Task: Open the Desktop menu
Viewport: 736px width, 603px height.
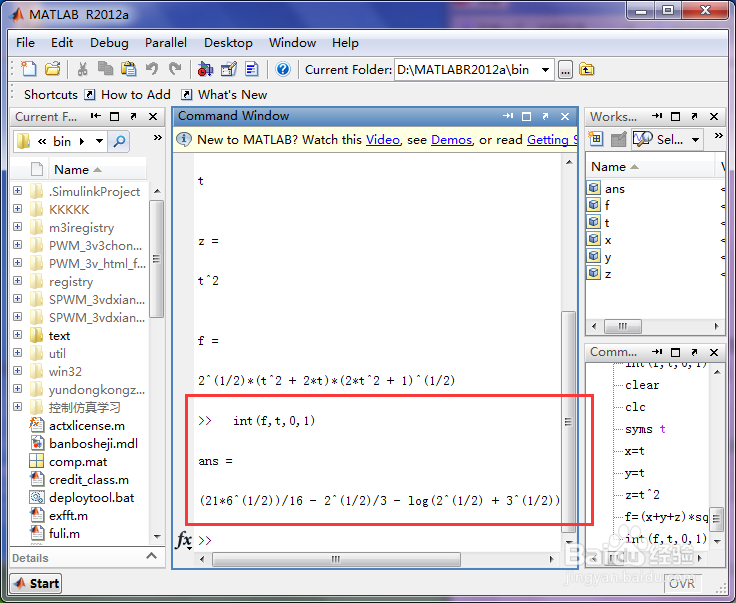Action: (228, 43)
